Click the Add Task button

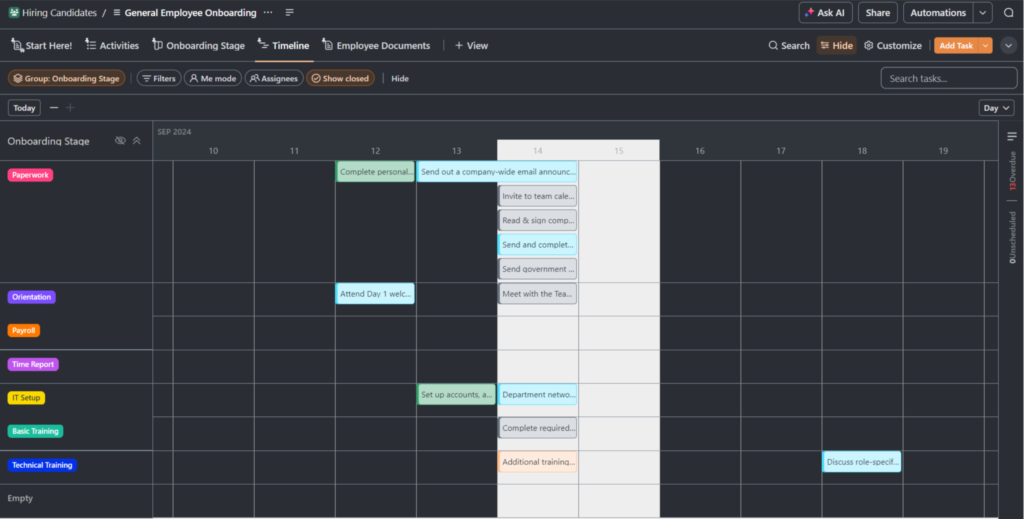[956, 46]
